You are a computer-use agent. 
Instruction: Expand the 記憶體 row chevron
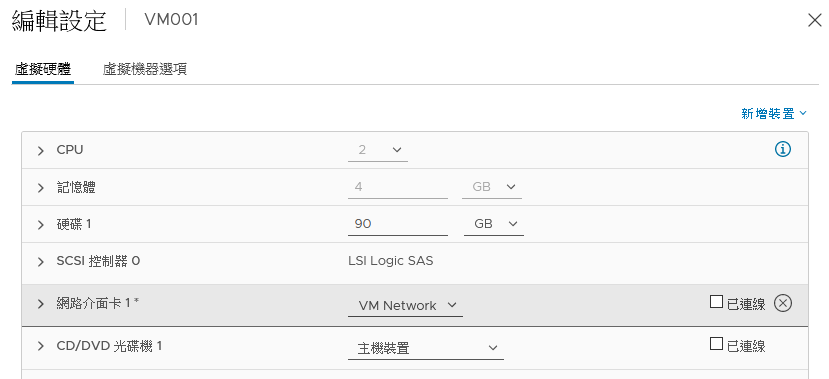(x=41, y=188)
